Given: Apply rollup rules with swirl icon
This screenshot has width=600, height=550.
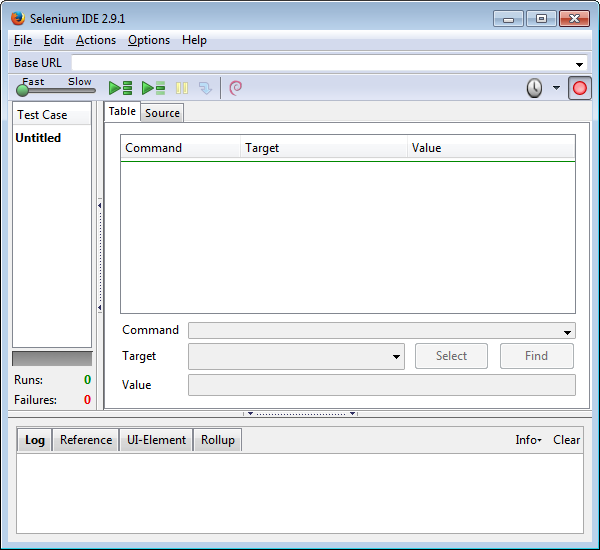Looking at the screenshot, I should 235,88.
